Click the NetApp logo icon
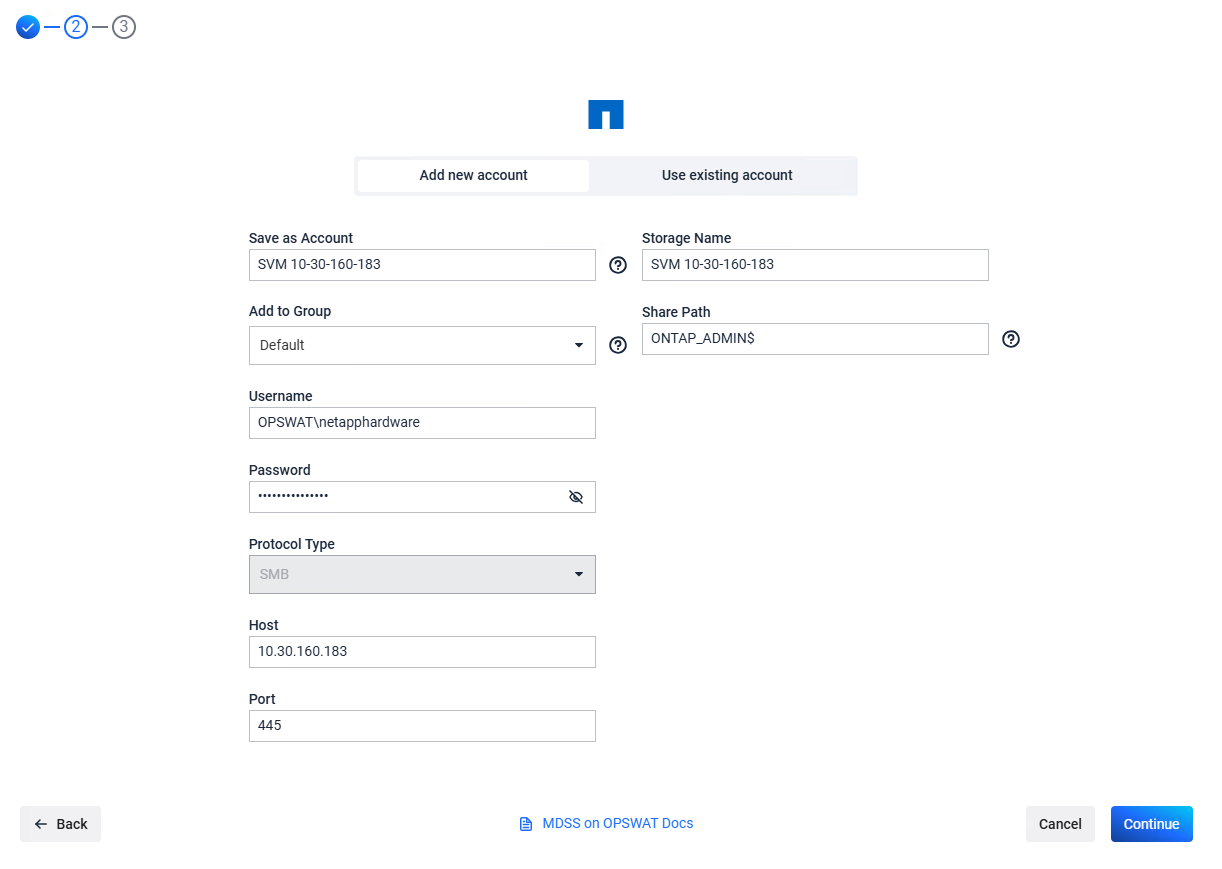This screenshot has width=1222, height=869. click(605, 115)
